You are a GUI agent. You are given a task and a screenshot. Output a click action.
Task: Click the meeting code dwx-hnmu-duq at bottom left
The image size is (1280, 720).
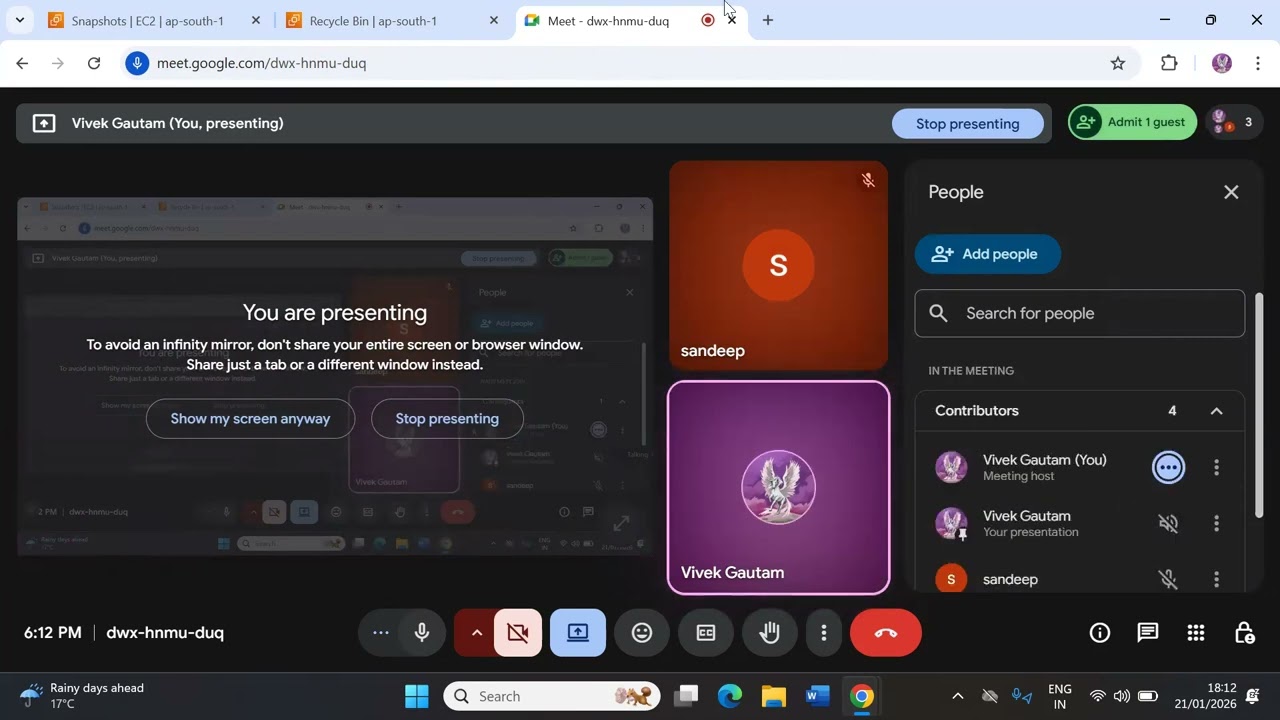(x=165, y=633)
